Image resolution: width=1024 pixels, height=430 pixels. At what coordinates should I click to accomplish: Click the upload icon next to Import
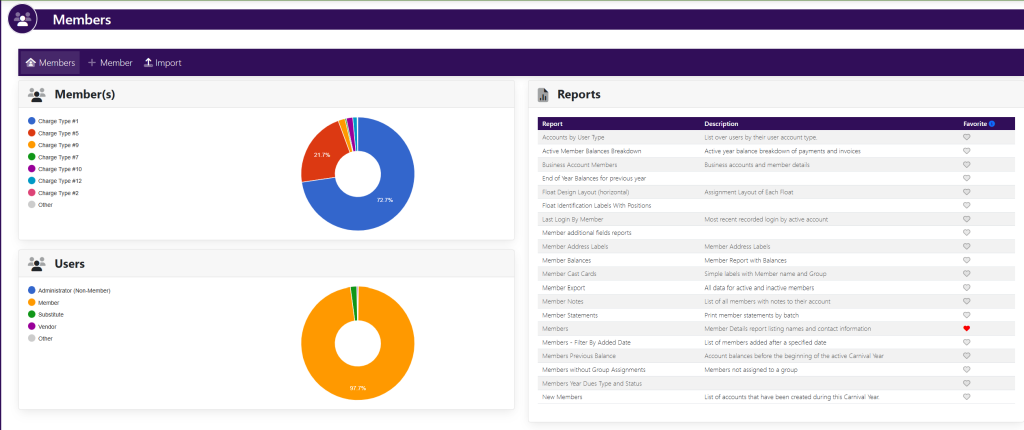[x=148, y=63]
